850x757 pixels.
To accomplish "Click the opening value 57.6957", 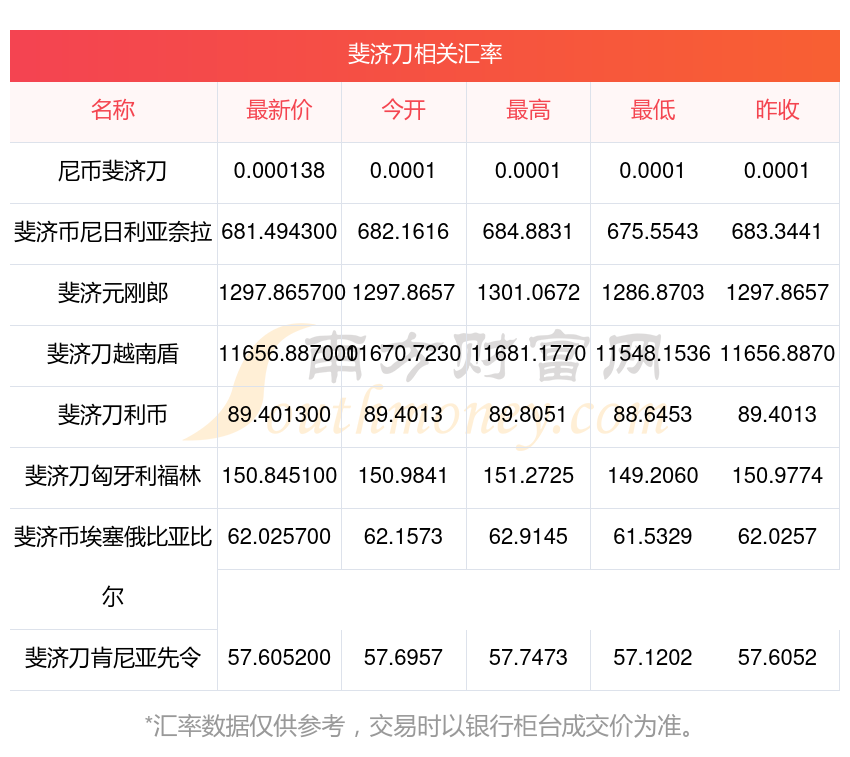I will click(x=403, y=658).
